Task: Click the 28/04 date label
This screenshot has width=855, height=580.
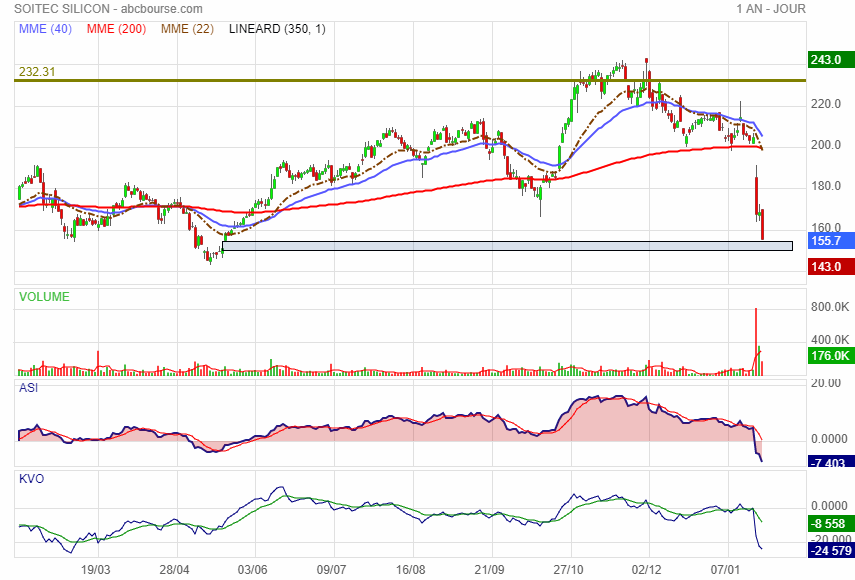Action: click(174, 570)
